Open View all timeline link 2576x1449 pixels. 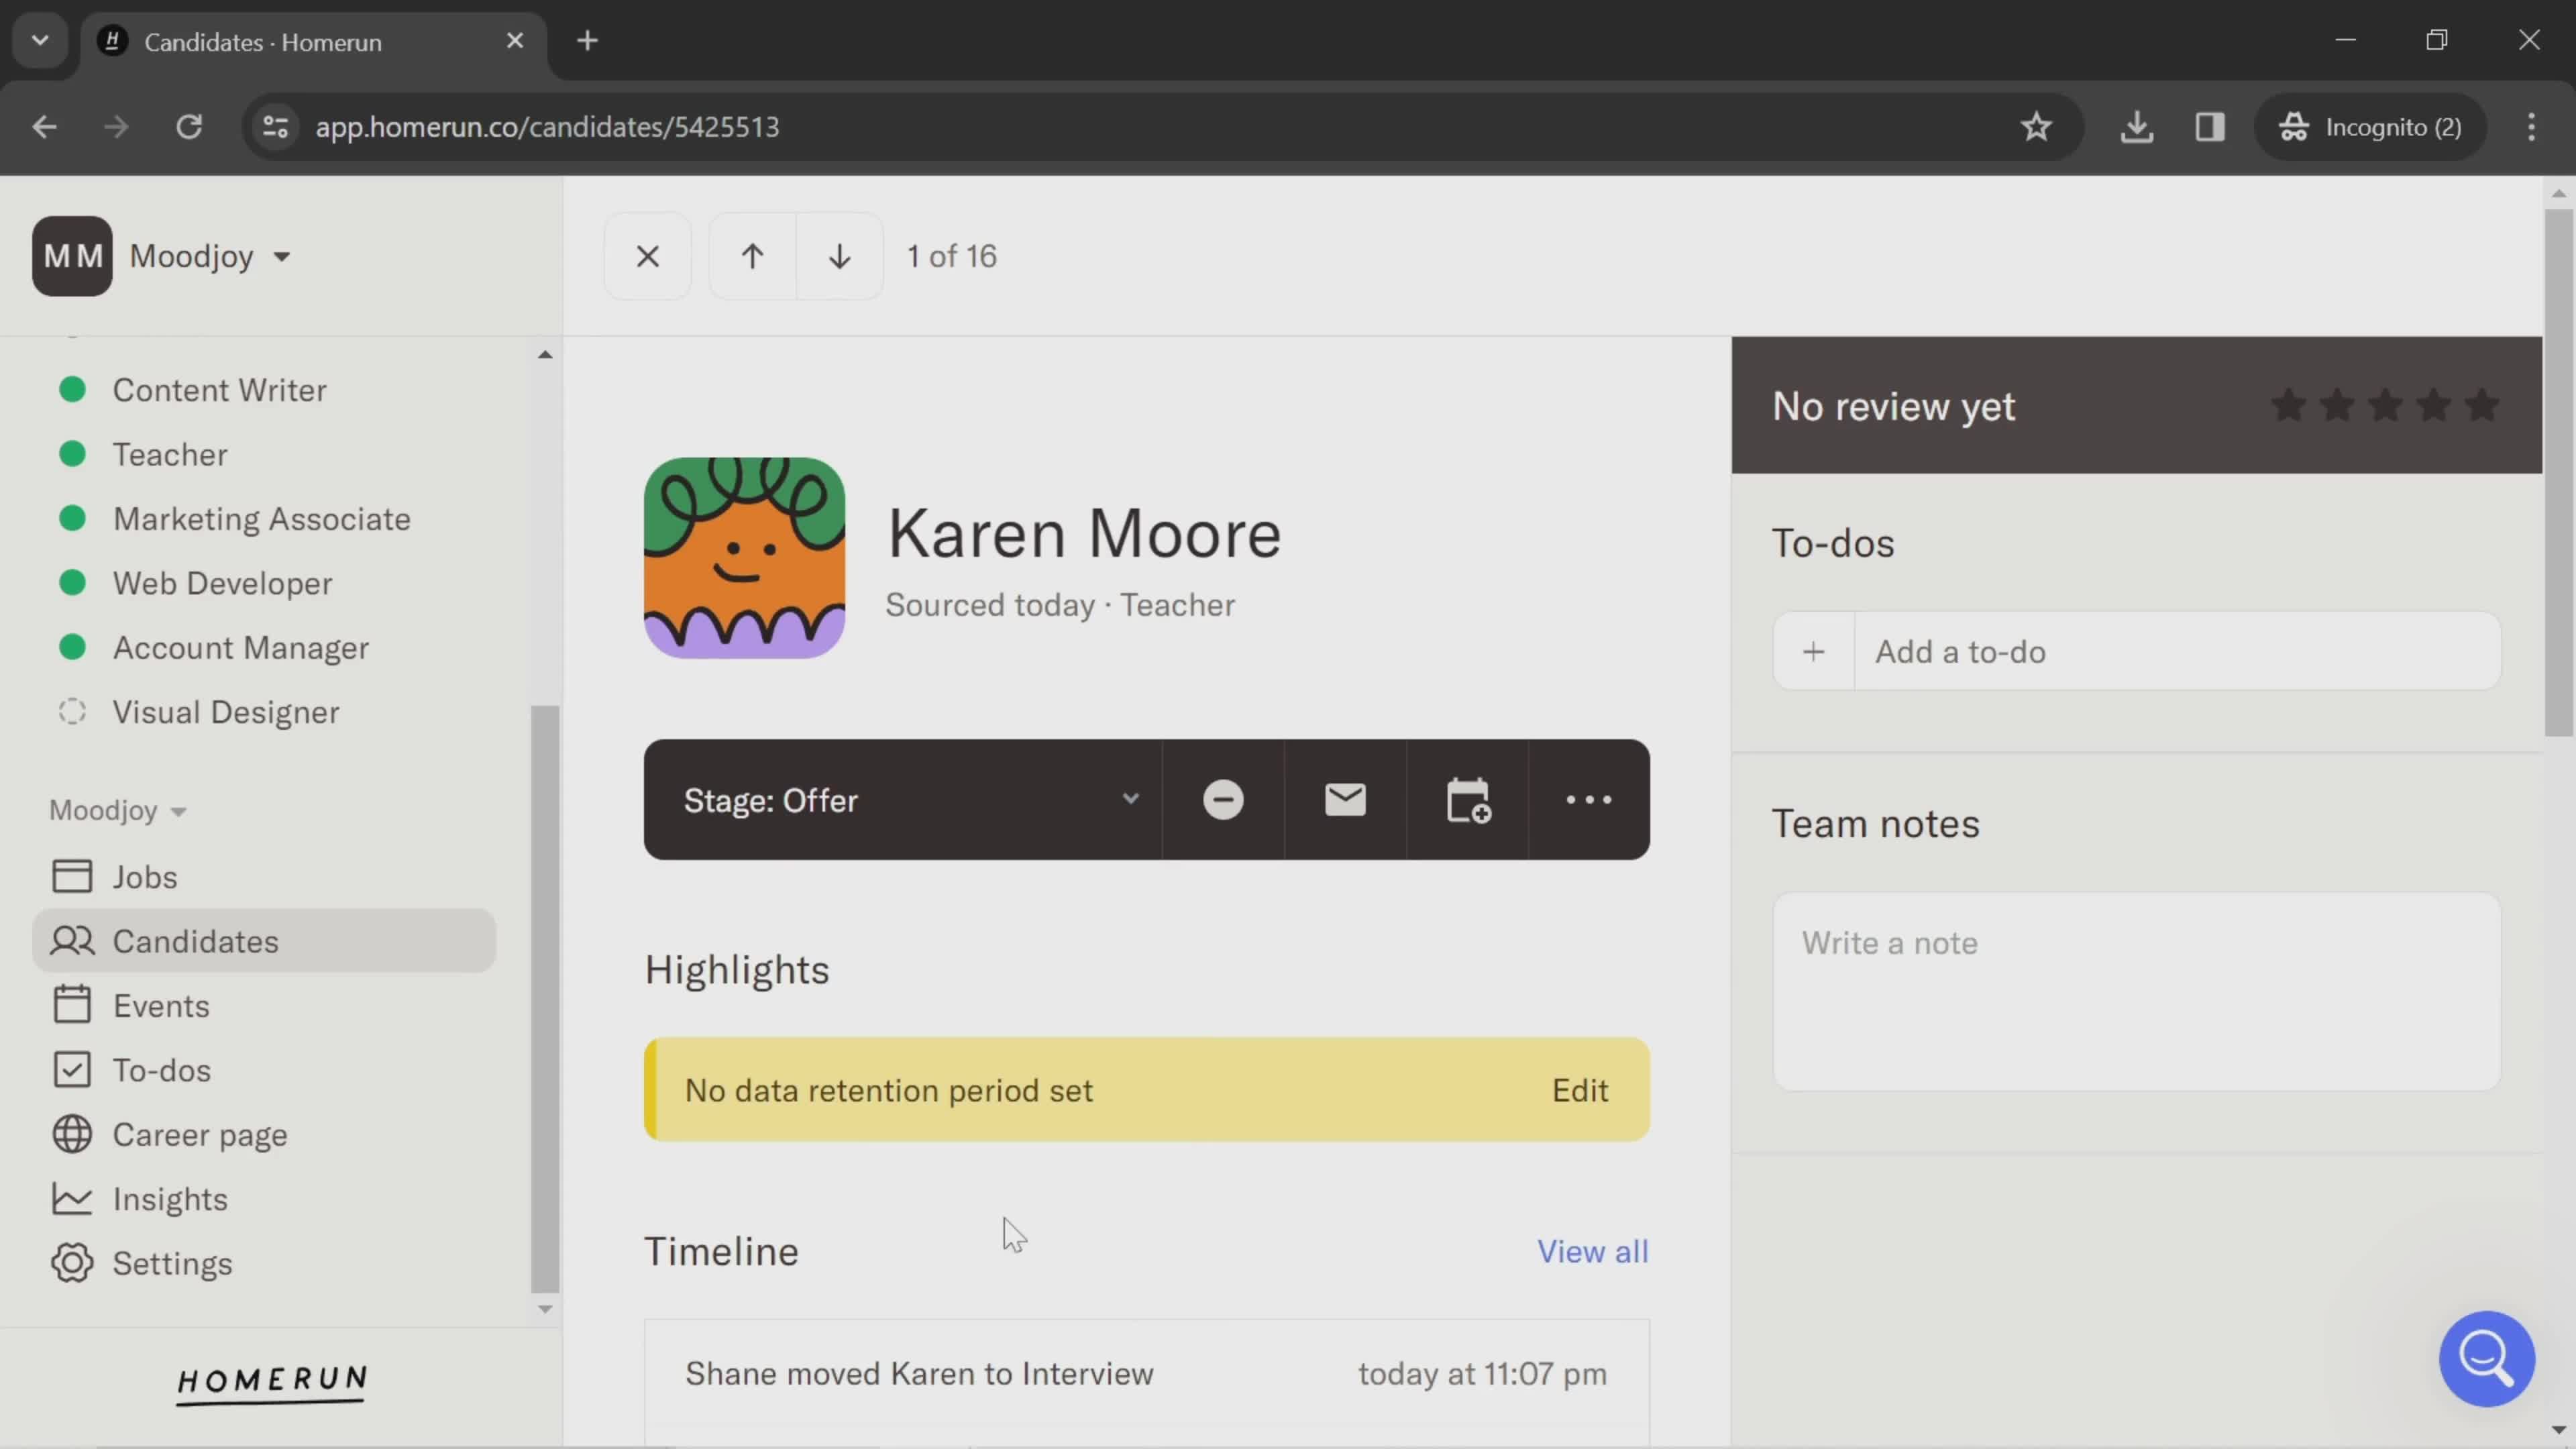[x=1592, y=1251]
